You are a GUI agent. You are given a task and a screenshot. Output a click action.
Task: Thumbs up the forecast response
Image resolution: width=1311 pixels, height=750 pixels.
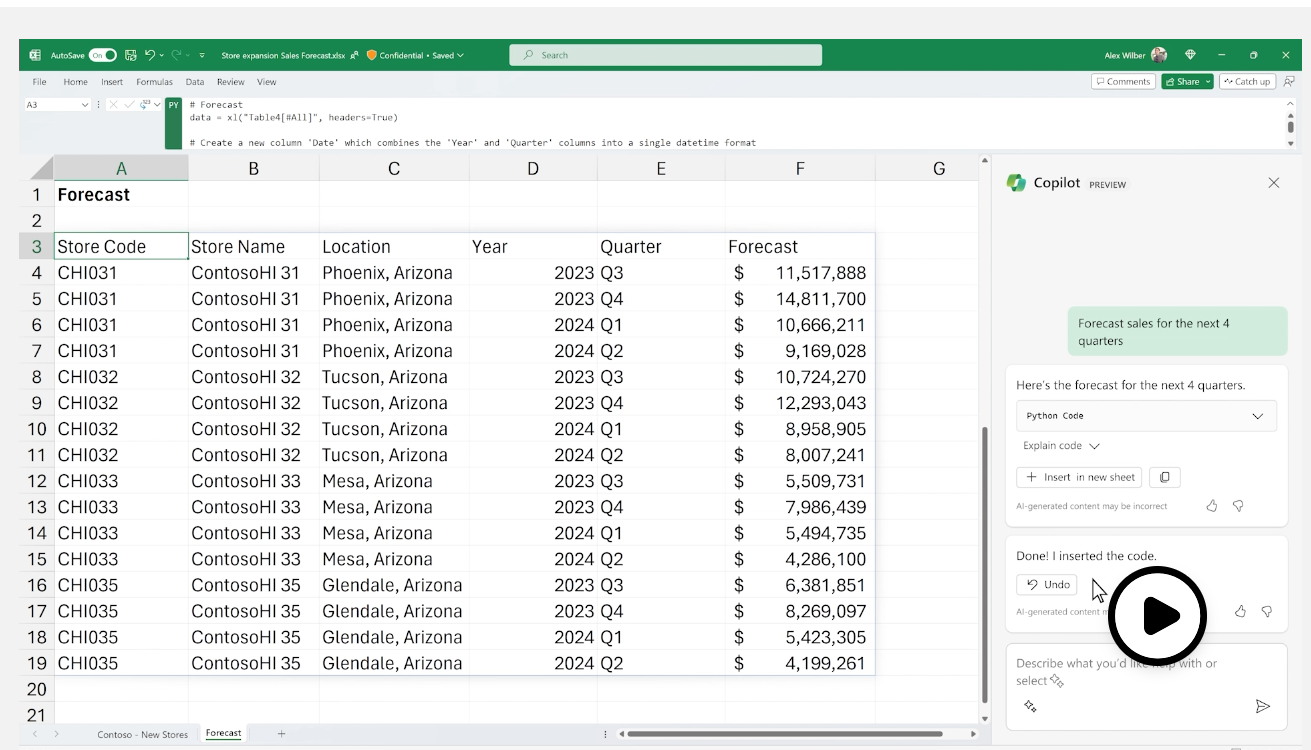tap(1212, 506)
